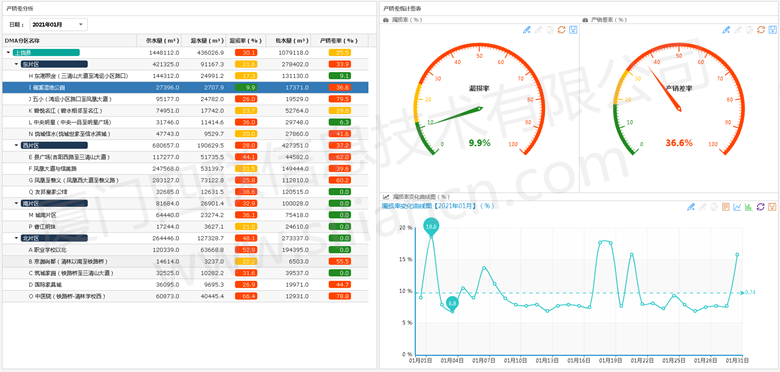Switch the curve chart to line type
780x372 pixels.
737,207
